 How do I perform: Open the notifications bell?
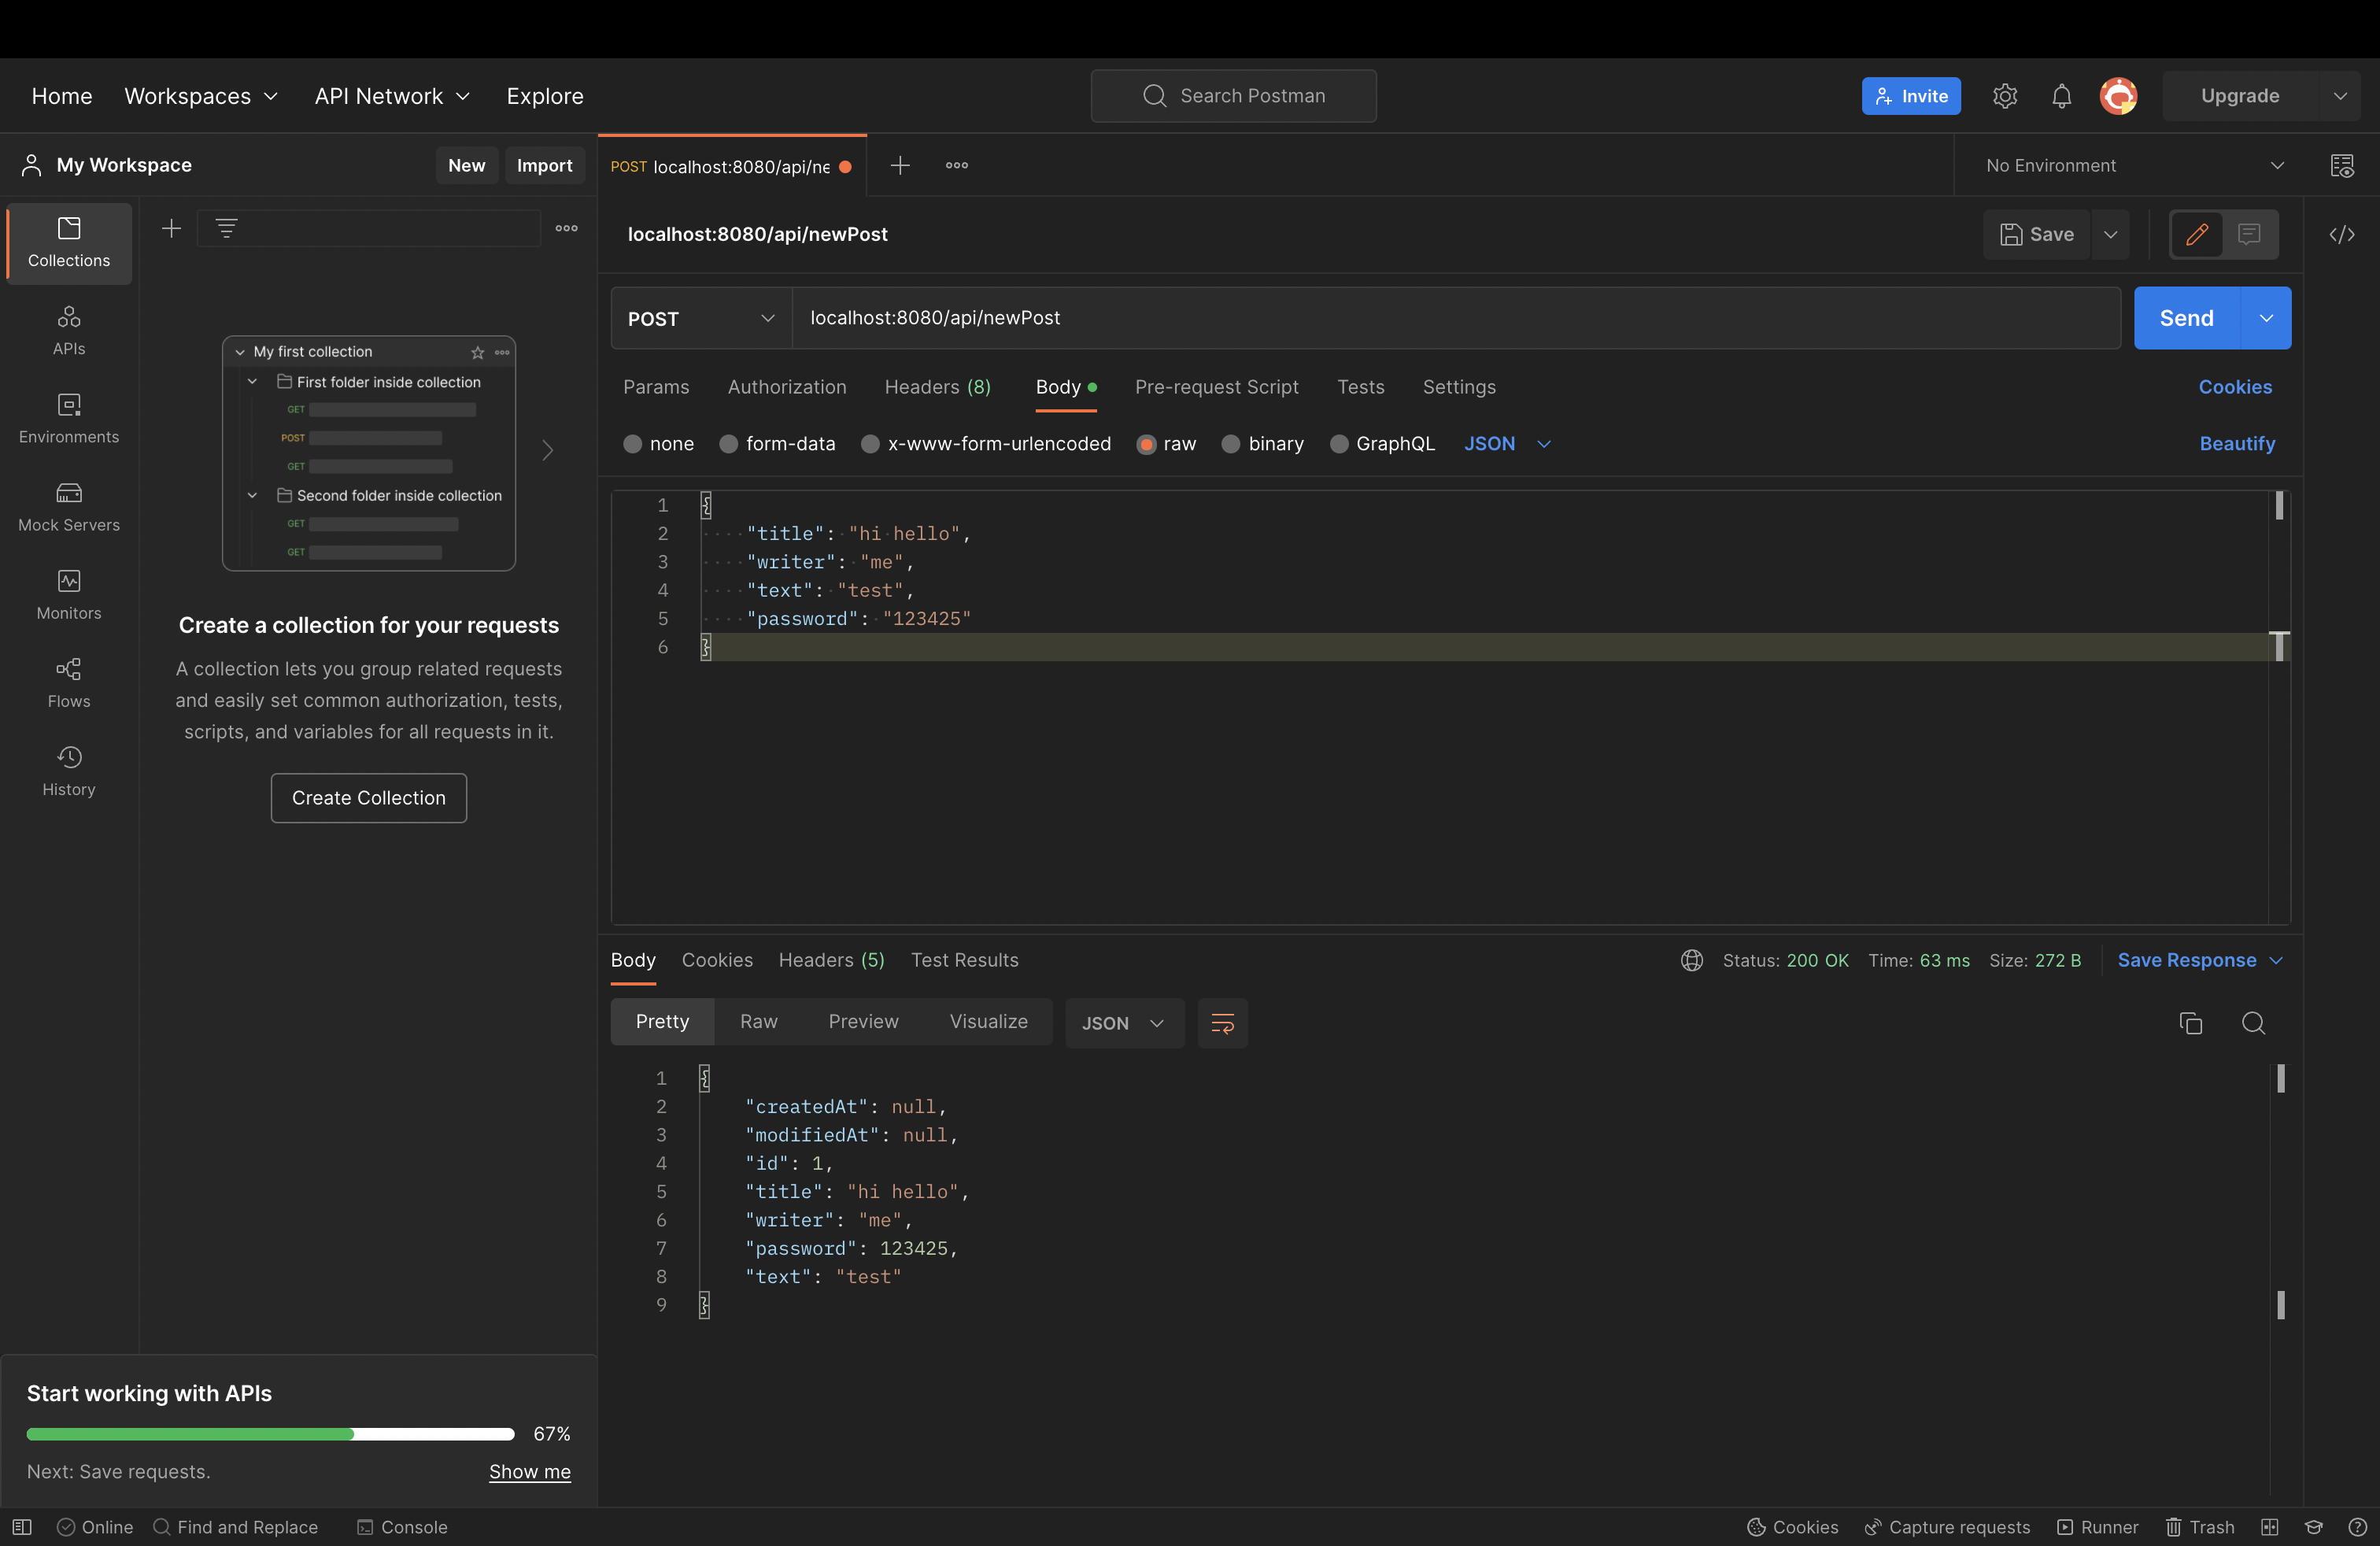[2061, 96]
